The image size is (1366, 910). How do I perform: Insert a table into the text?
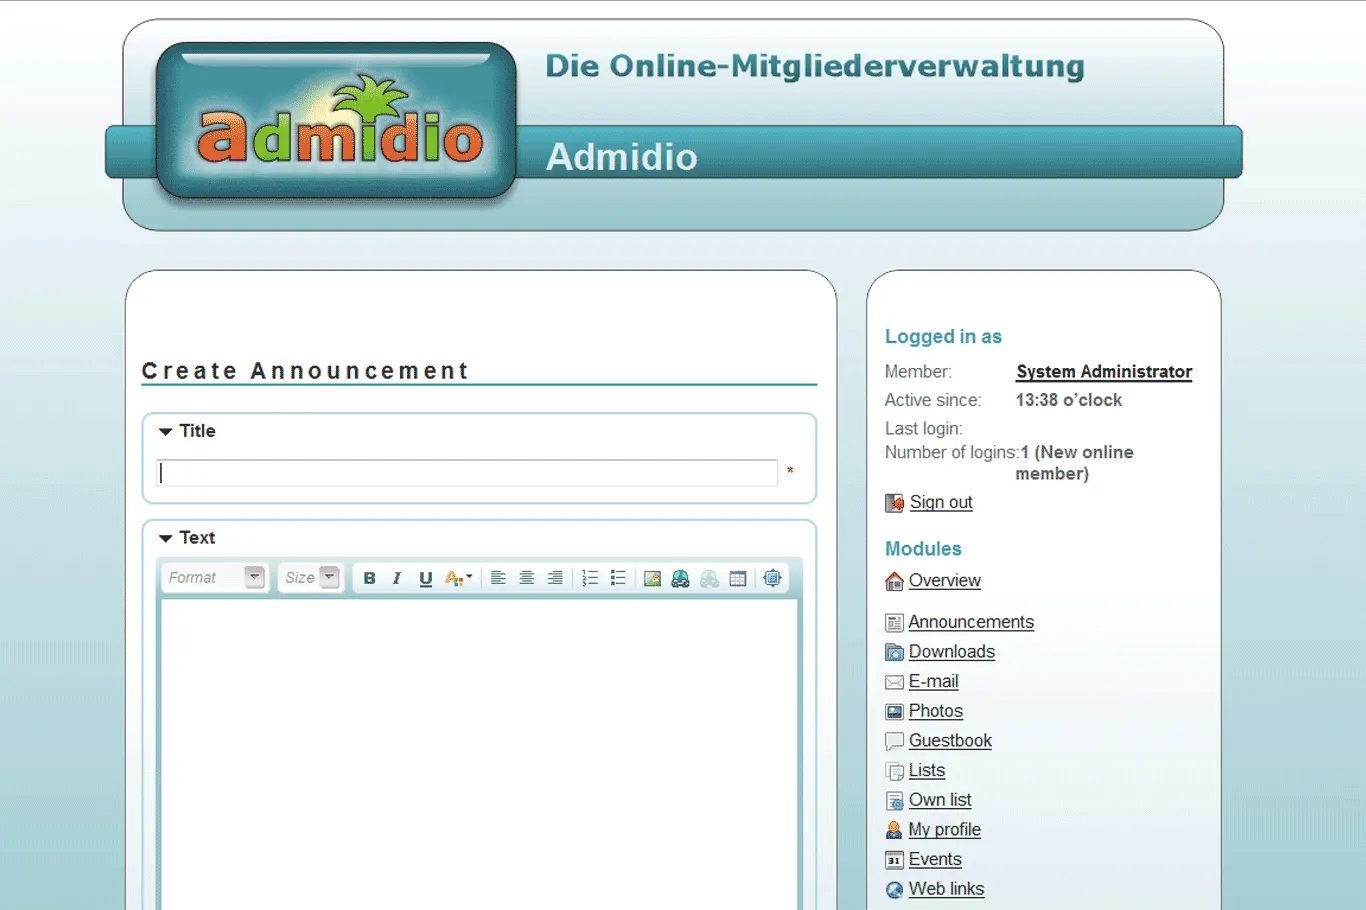tap(738, 578)
